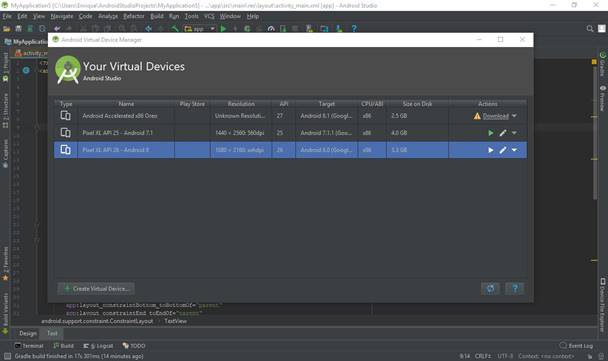The image size is (608, 361).
Task: Open AVD Manager help button
Action: 515,288
